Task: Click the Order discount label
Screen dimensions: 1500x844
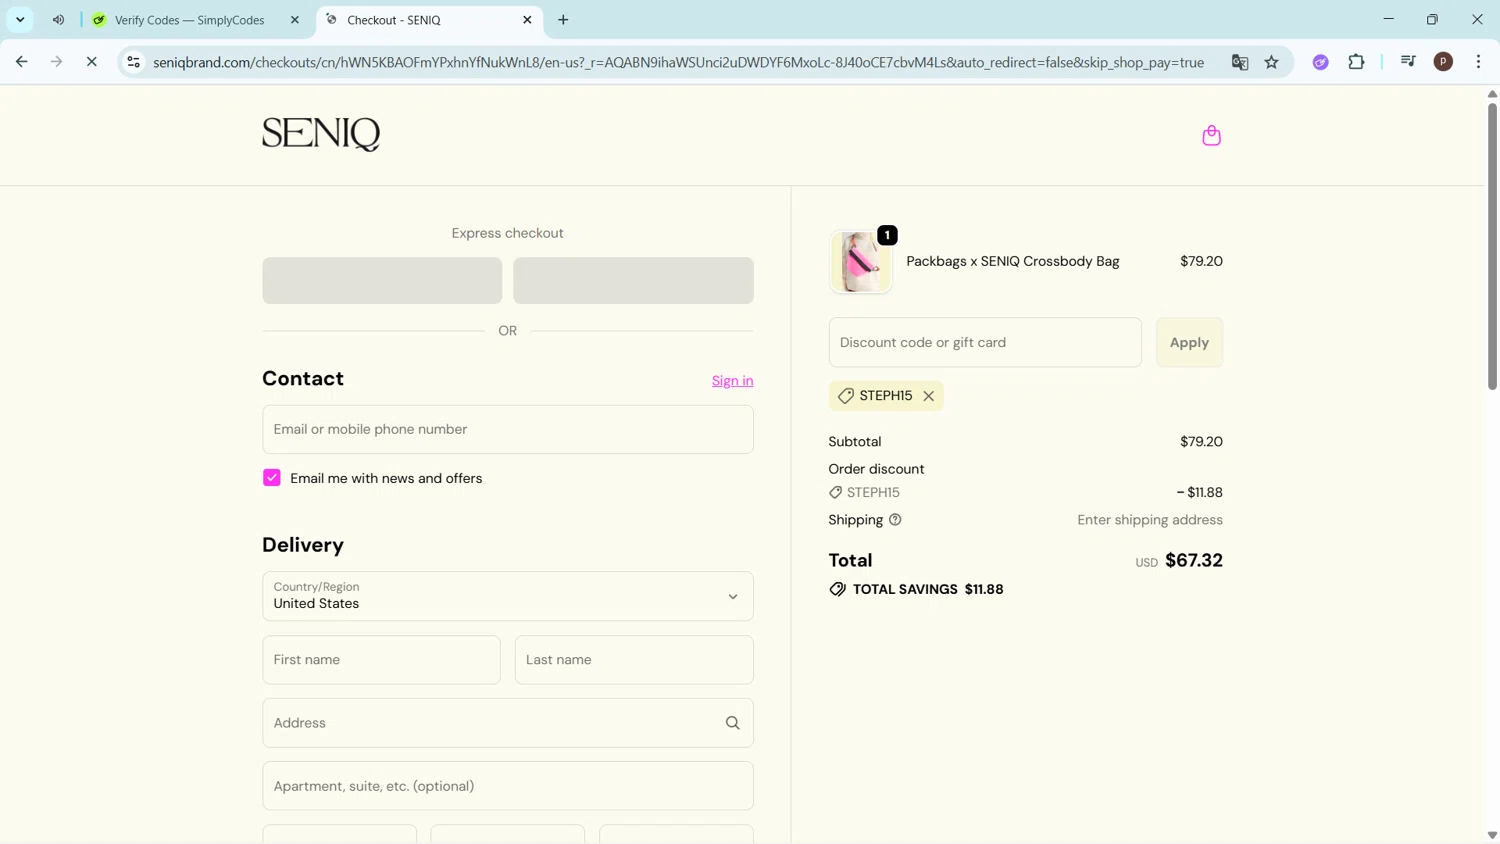Action: [876, 469]
